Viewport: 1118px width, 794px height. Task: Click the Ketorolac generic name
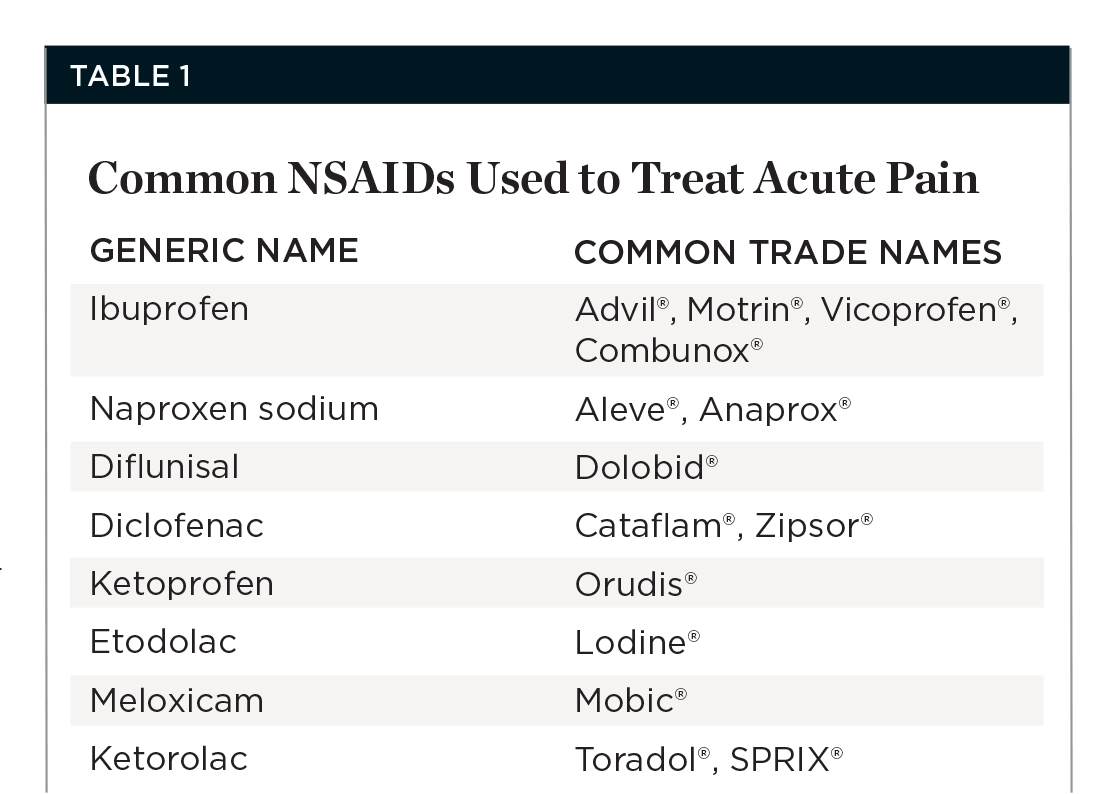tap(168, 759)
